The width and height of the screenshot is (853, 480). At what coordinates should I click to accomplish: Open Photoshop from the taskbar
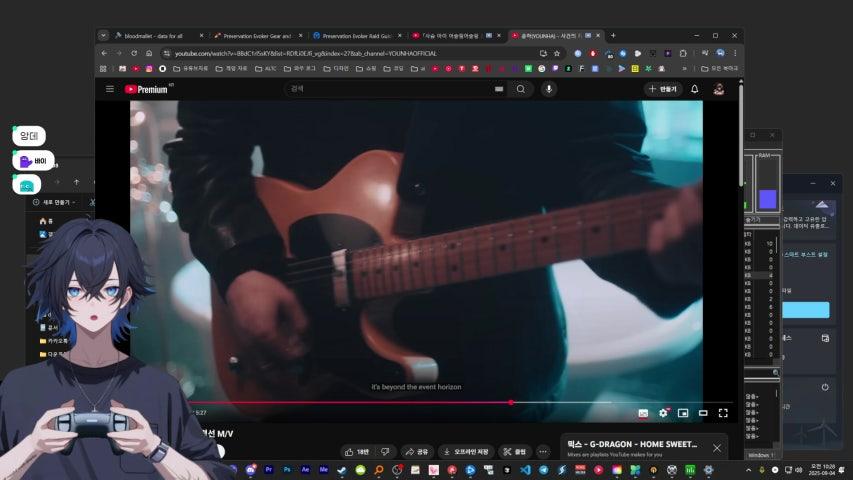287,470
